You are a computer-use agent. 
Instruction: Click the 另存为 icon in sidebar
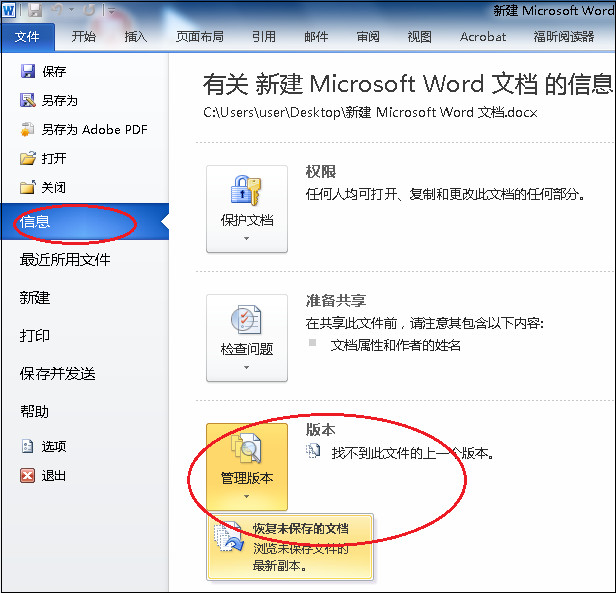pyautogui.click(x=28, y=100)
